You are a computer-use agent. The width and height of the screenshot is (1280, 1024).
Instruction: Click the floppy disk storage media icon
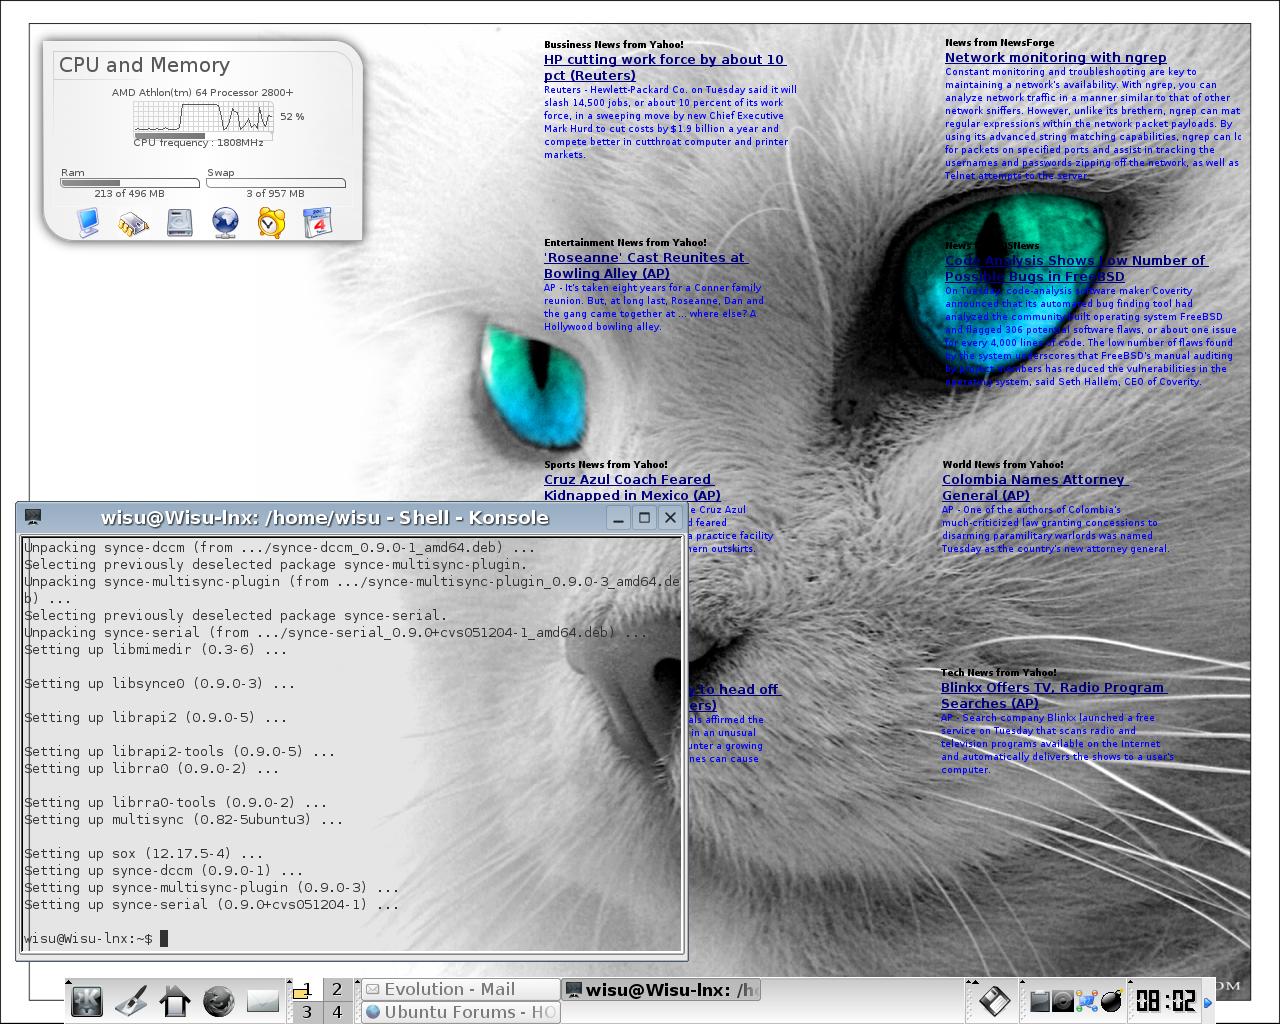tap(995, 1000)
